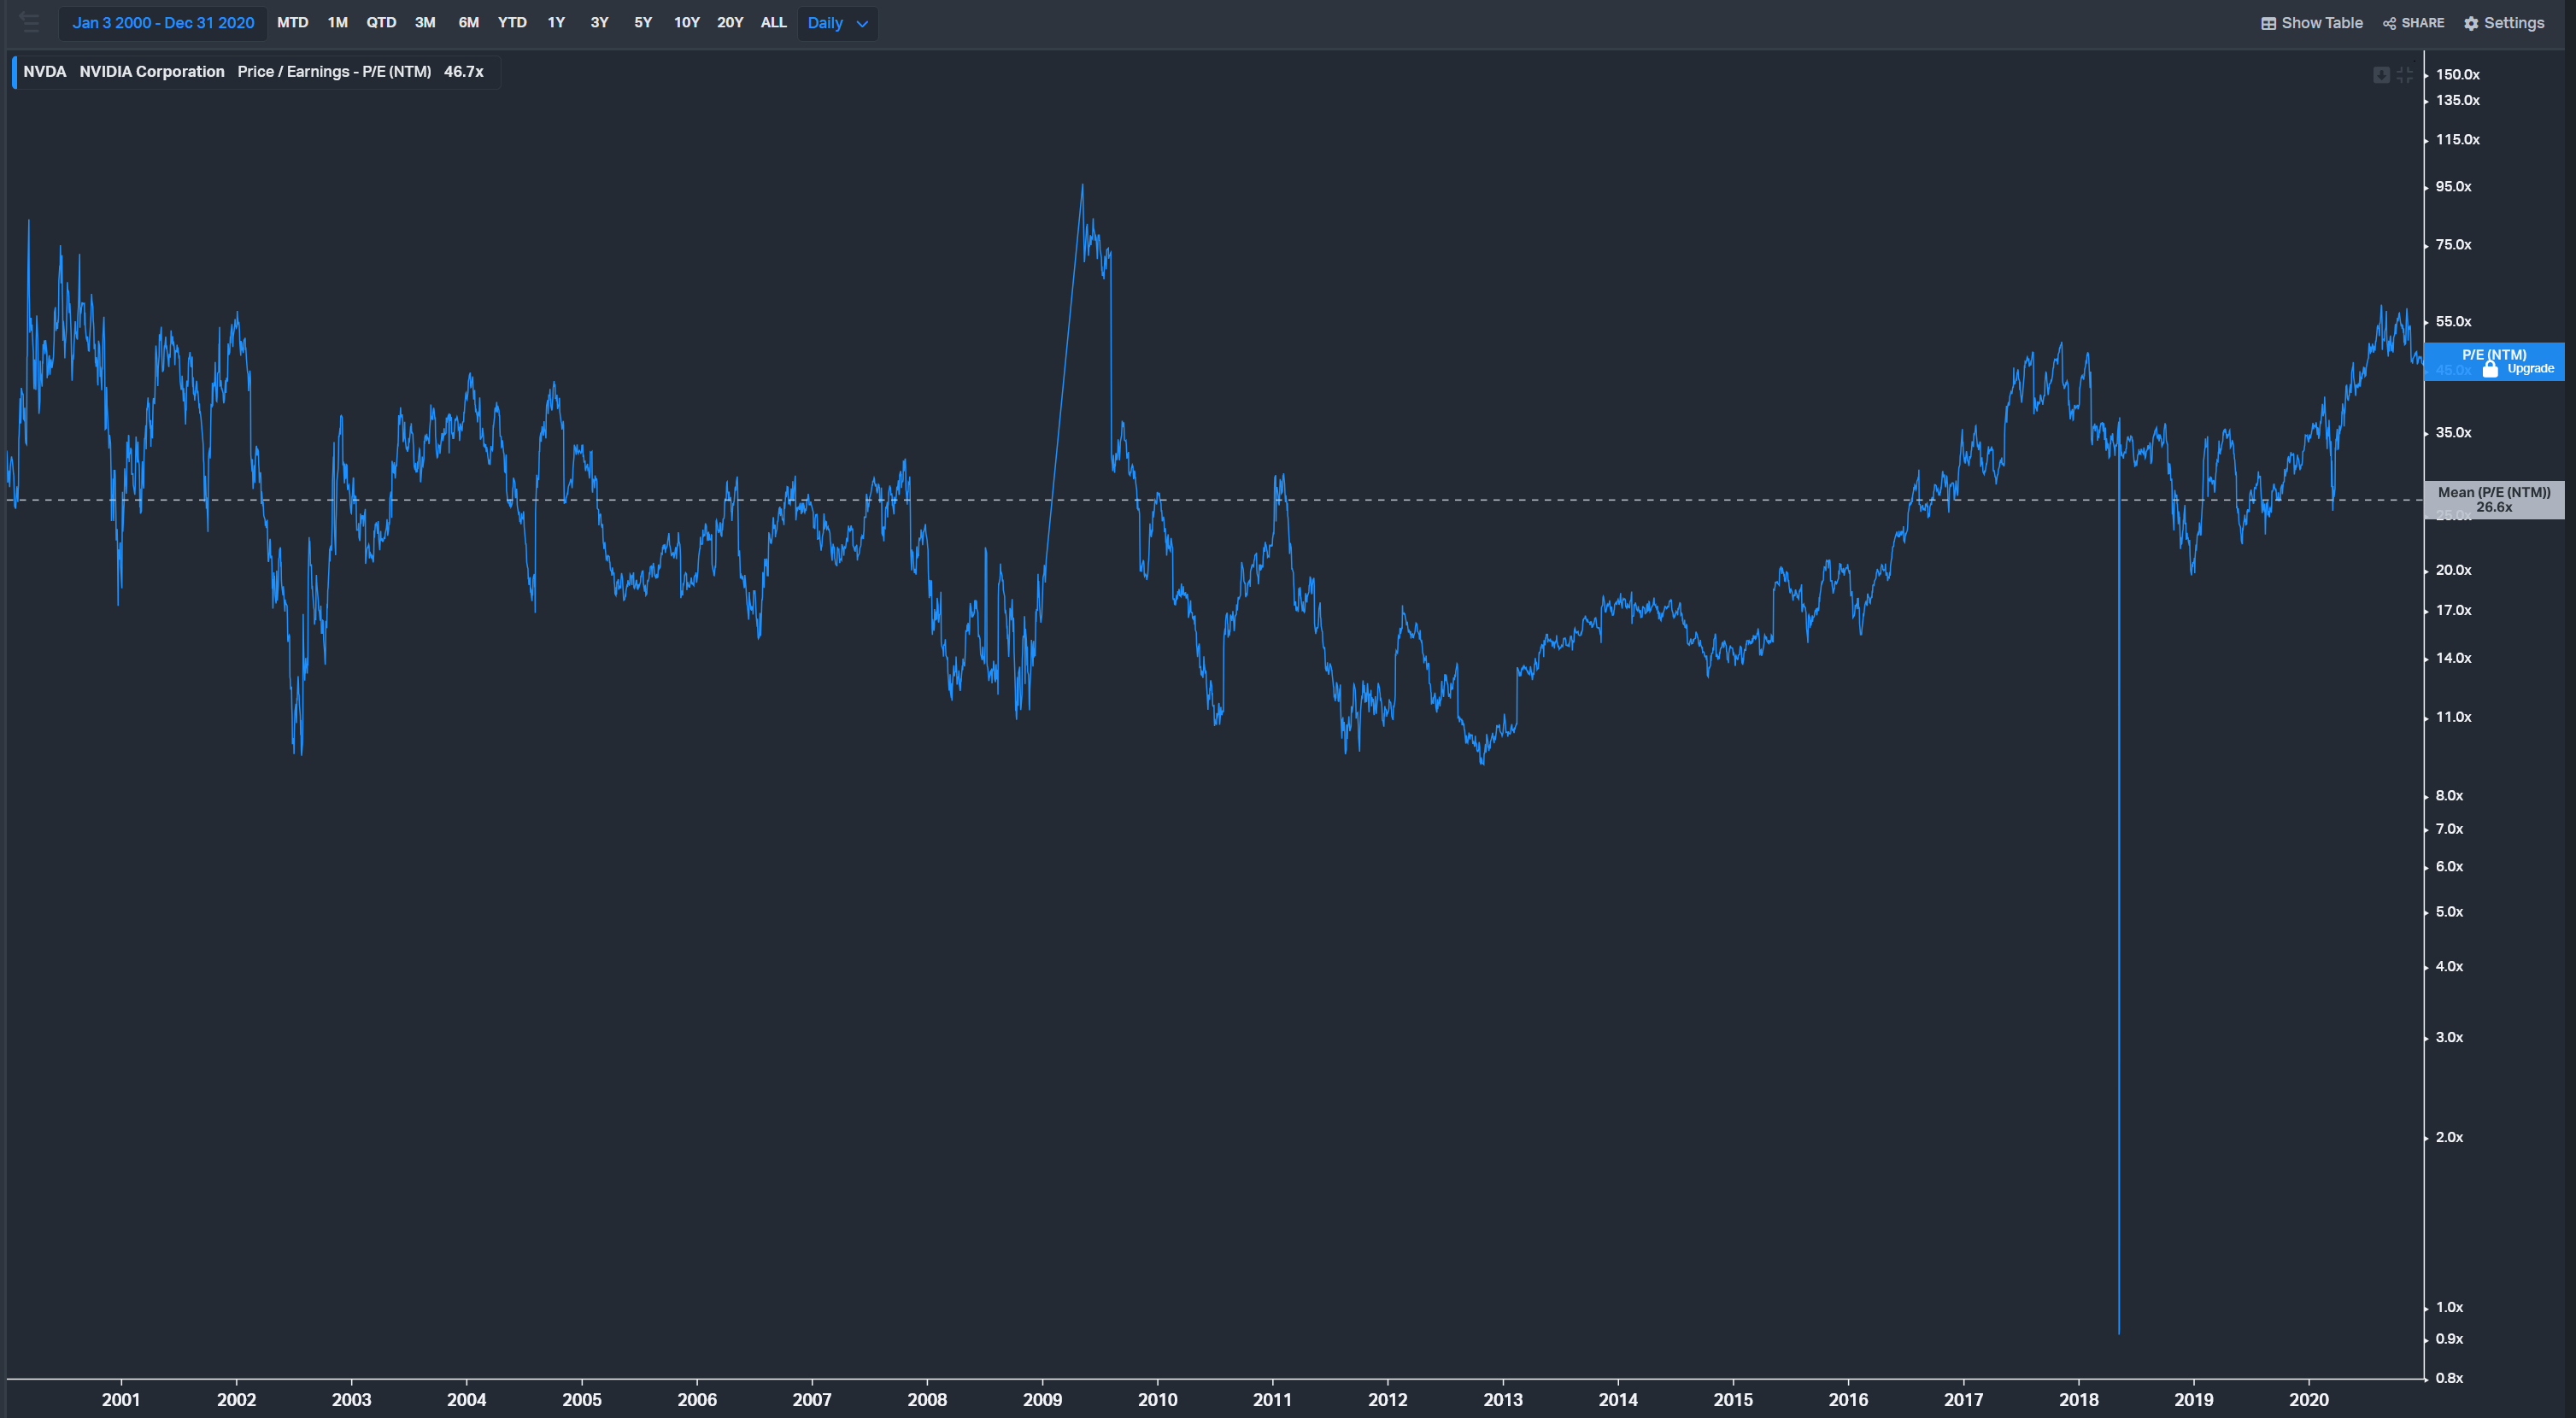This screenshot has height=1418, width=2576.
Task: Choose the 6M range tab
Action: (x=468, y=23)
